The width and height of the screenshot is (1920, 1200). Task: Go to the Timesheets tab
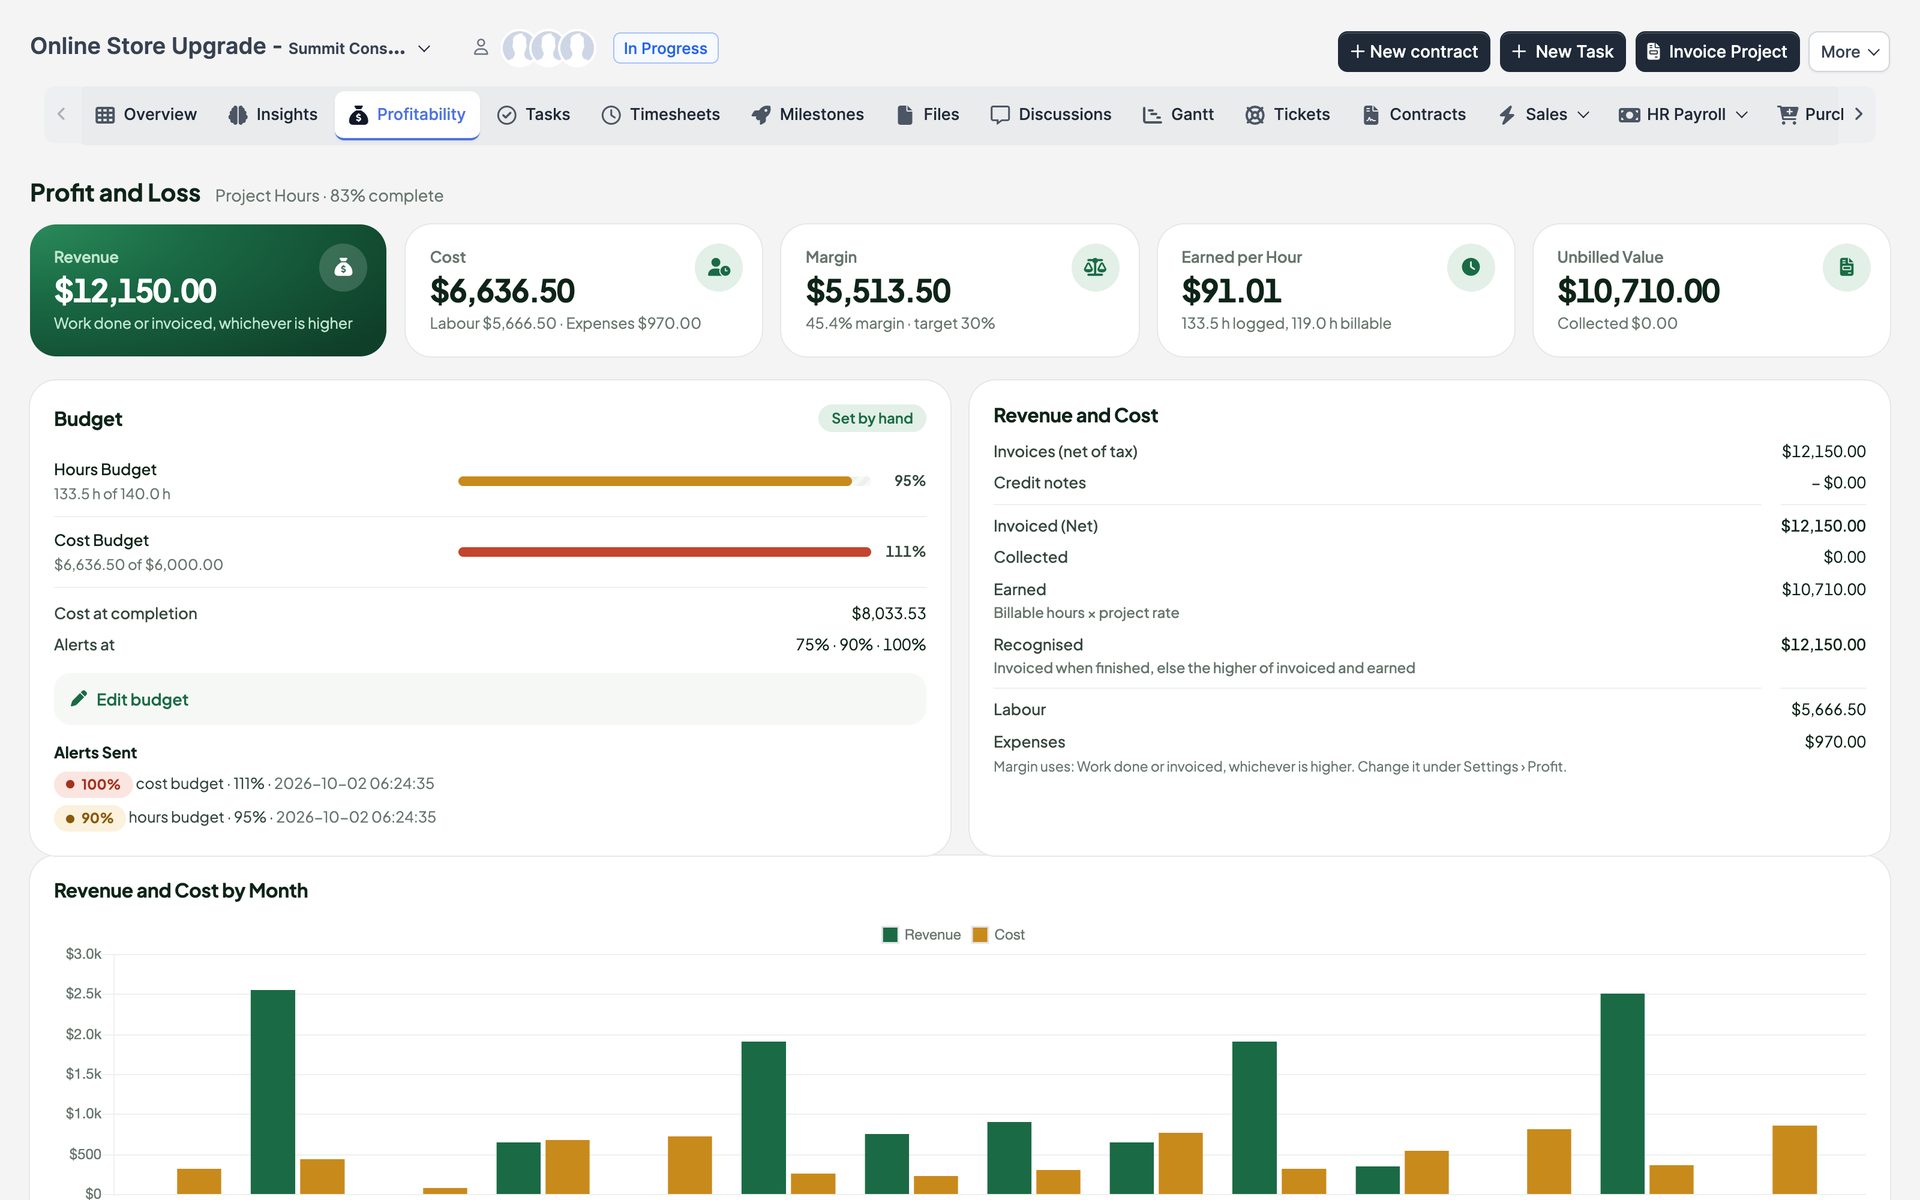[x=660, y=115]
